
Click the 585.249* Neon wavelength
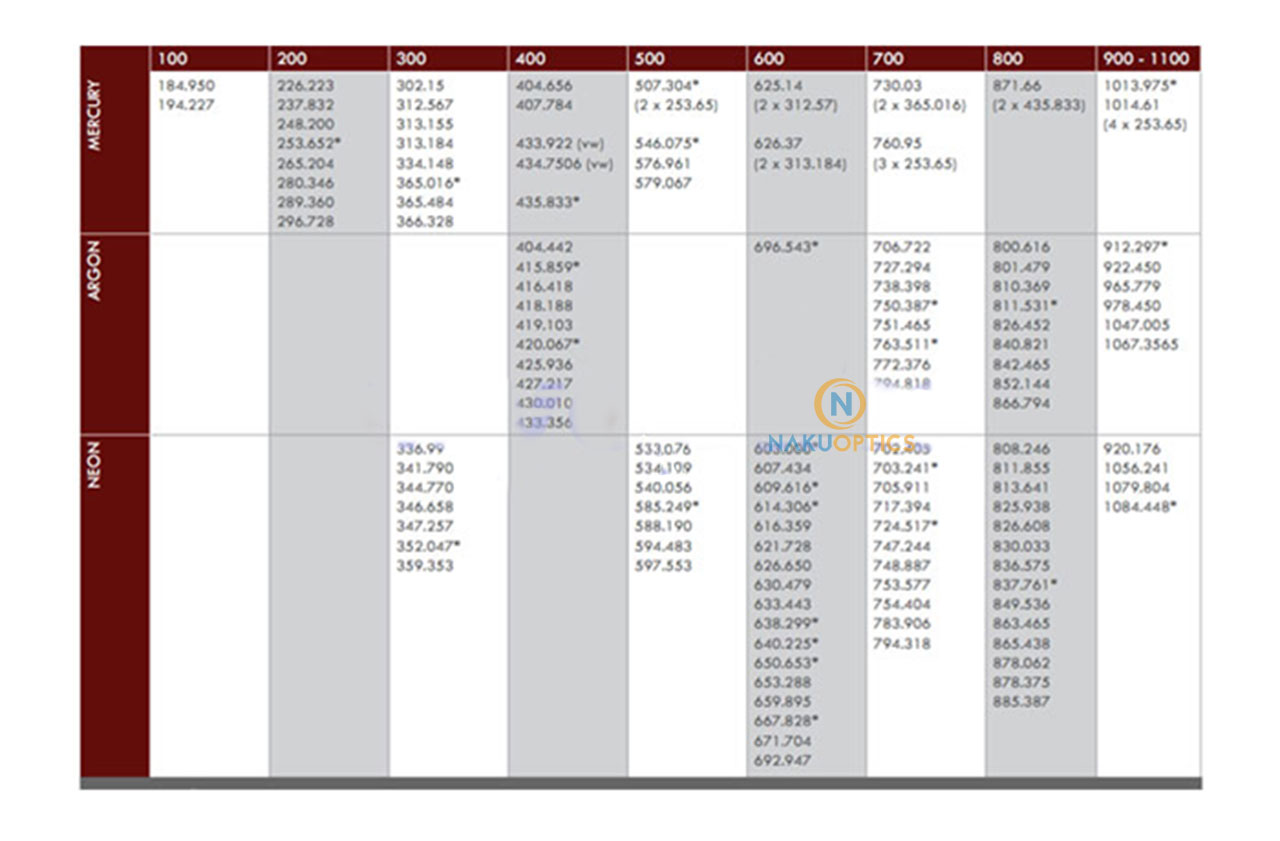point(667,507)
